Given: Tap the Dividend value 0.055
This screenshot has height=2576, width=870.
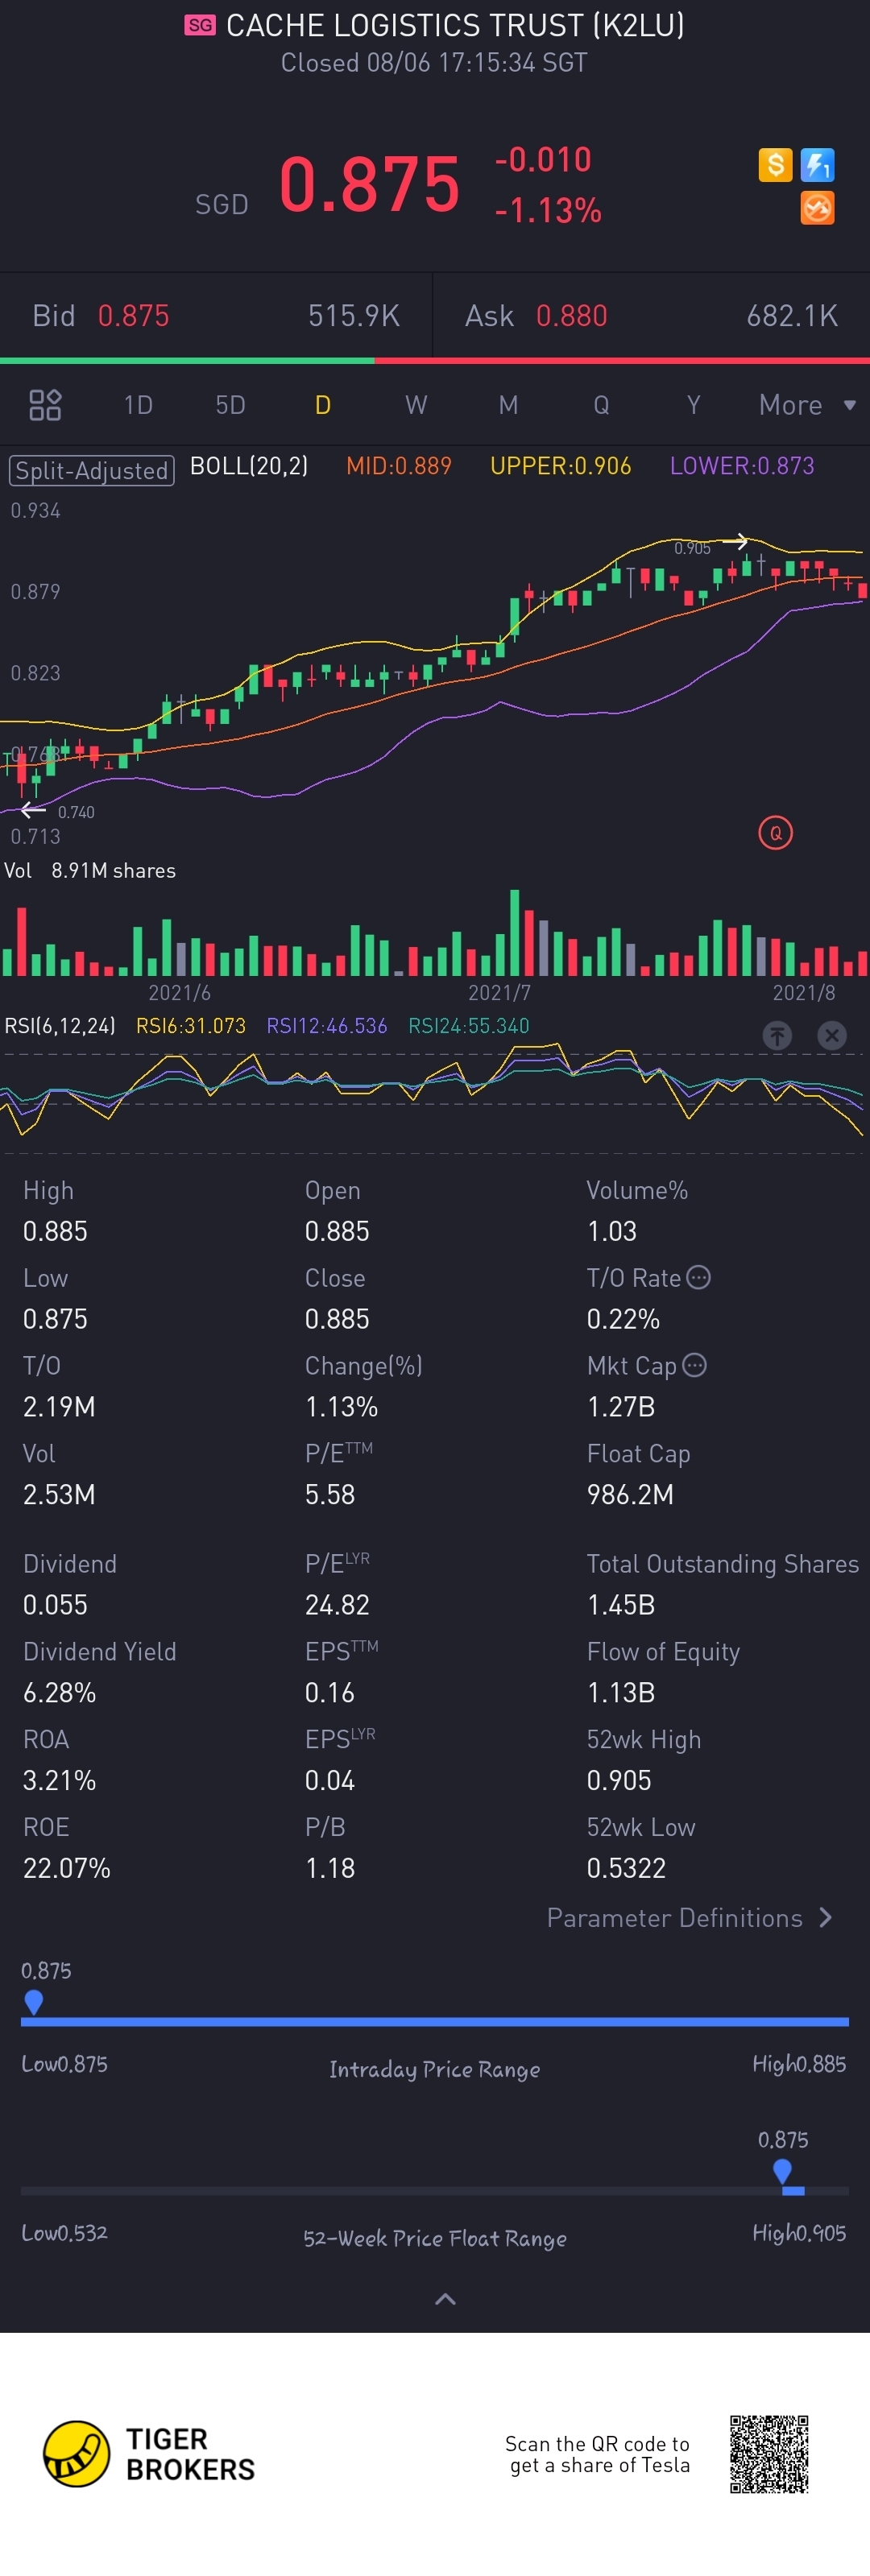Looking at the screenshot, I should click(55, 1605).
